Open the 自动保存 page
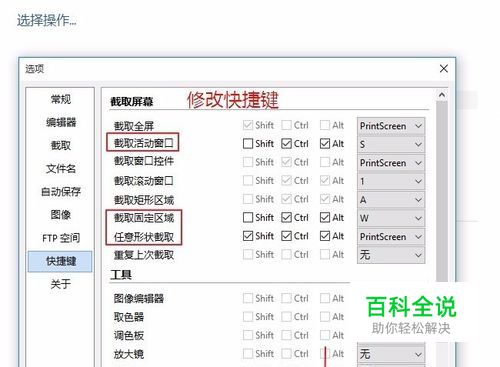This screenshot has height=367, width=500. [61, 191]
